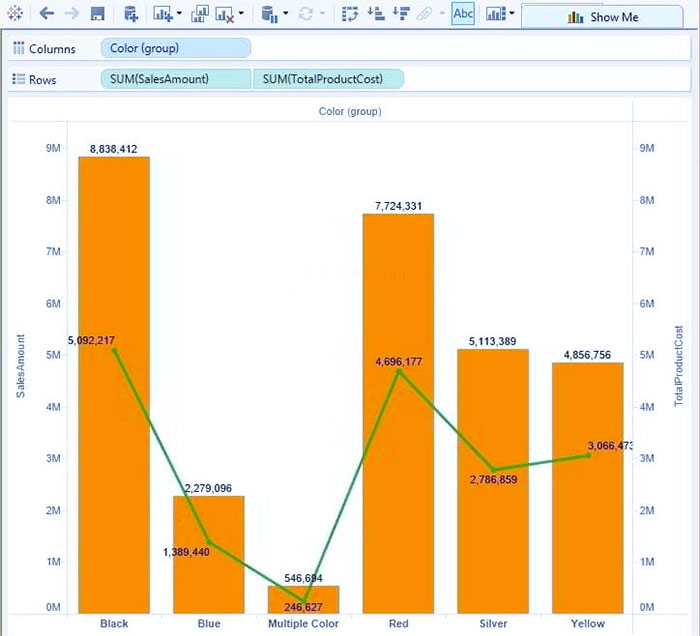Viewport: 700px width, 636px height.
Task: Click the group members paperclip icon
Action: pos(425,14)
